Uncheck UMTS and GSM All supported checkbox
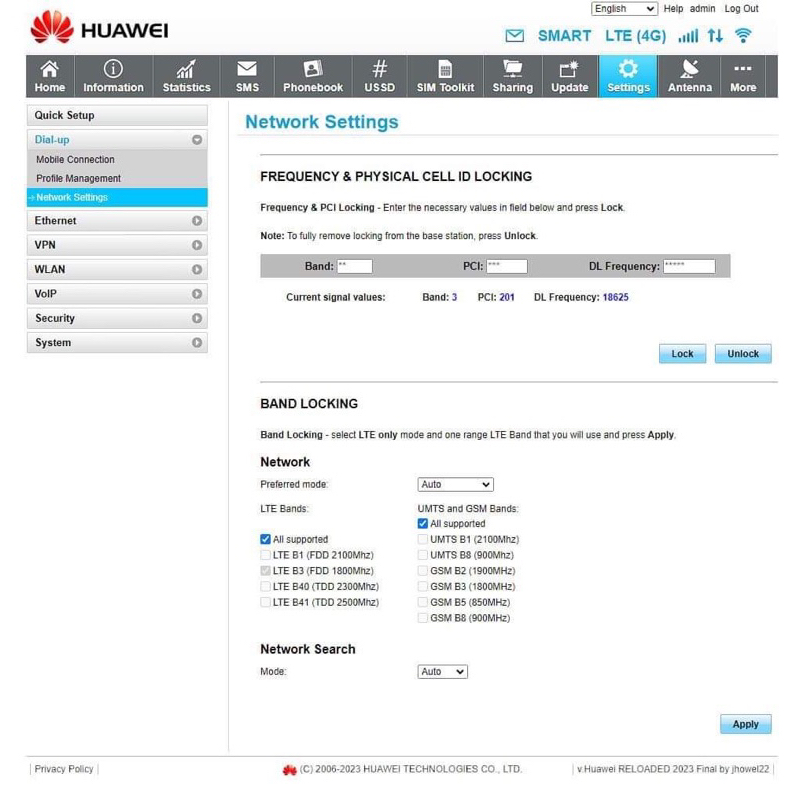Image resolution: width=800 pixels, height=800 pixels. [423, 523]
